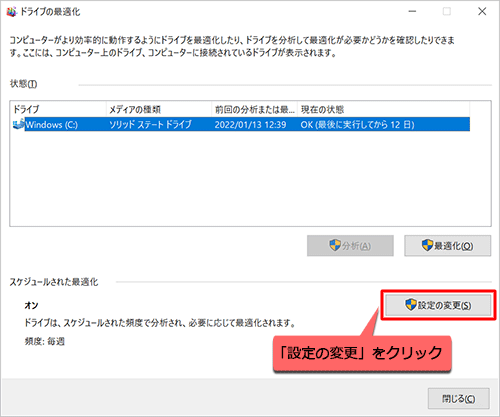
Task: Click the 2022/01/13 12:39 date cell
Action: (x=250, y=125)
